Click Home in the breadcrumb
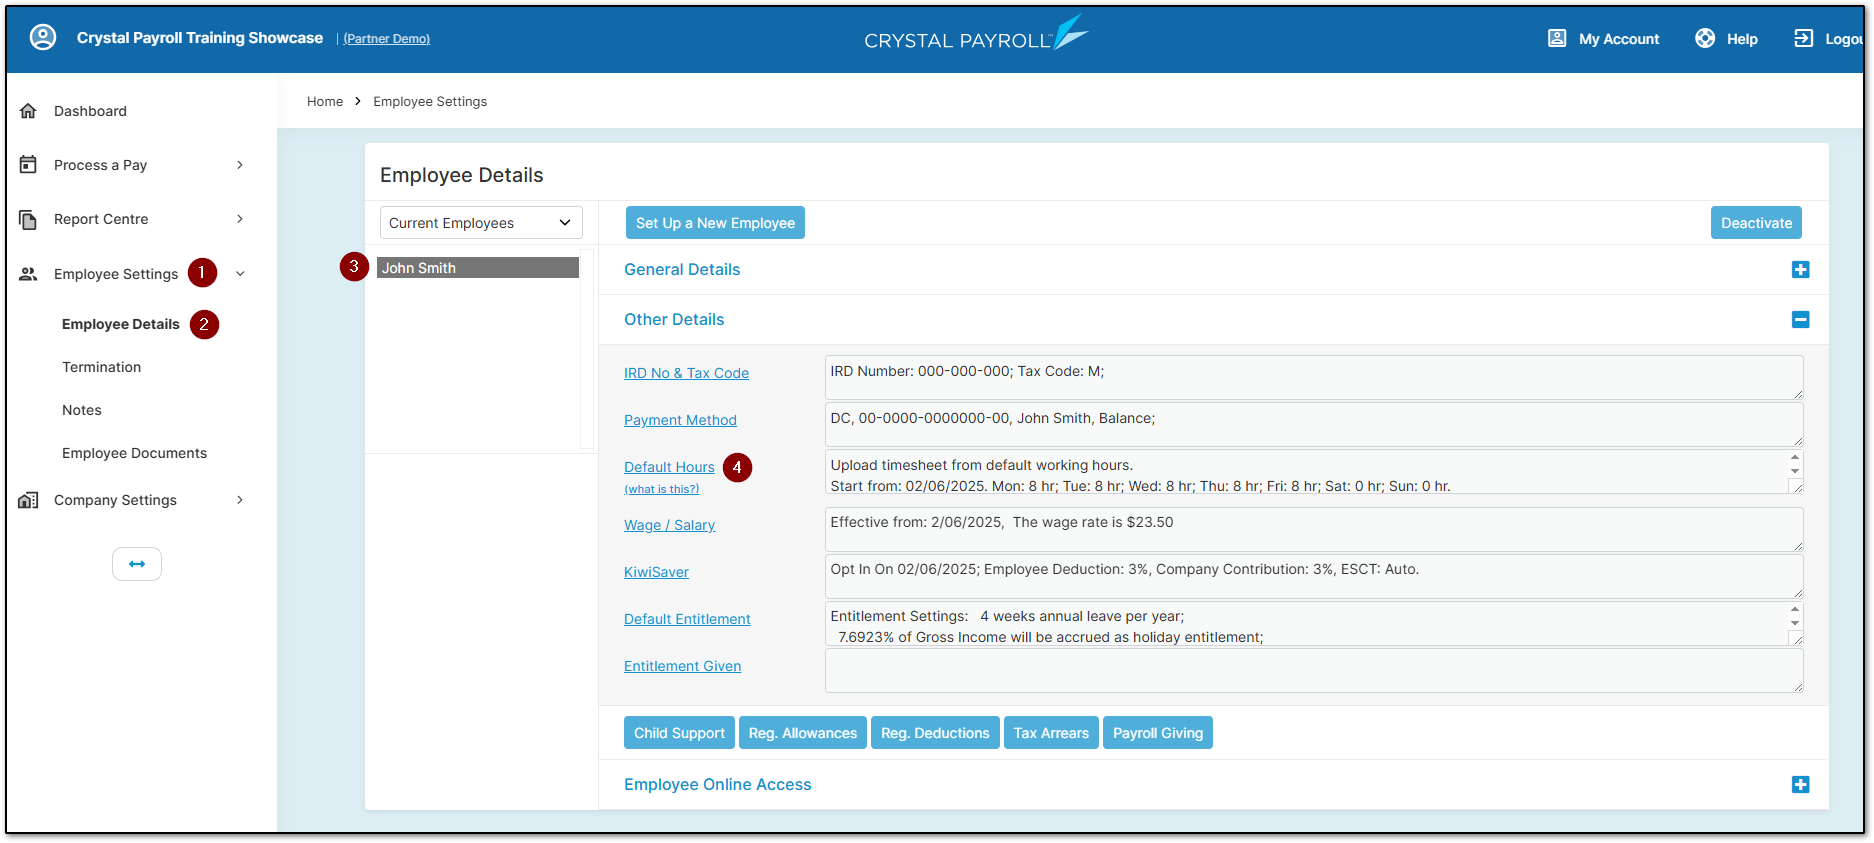This screenshot has height=843, width=1874. [x=325, y=102]
